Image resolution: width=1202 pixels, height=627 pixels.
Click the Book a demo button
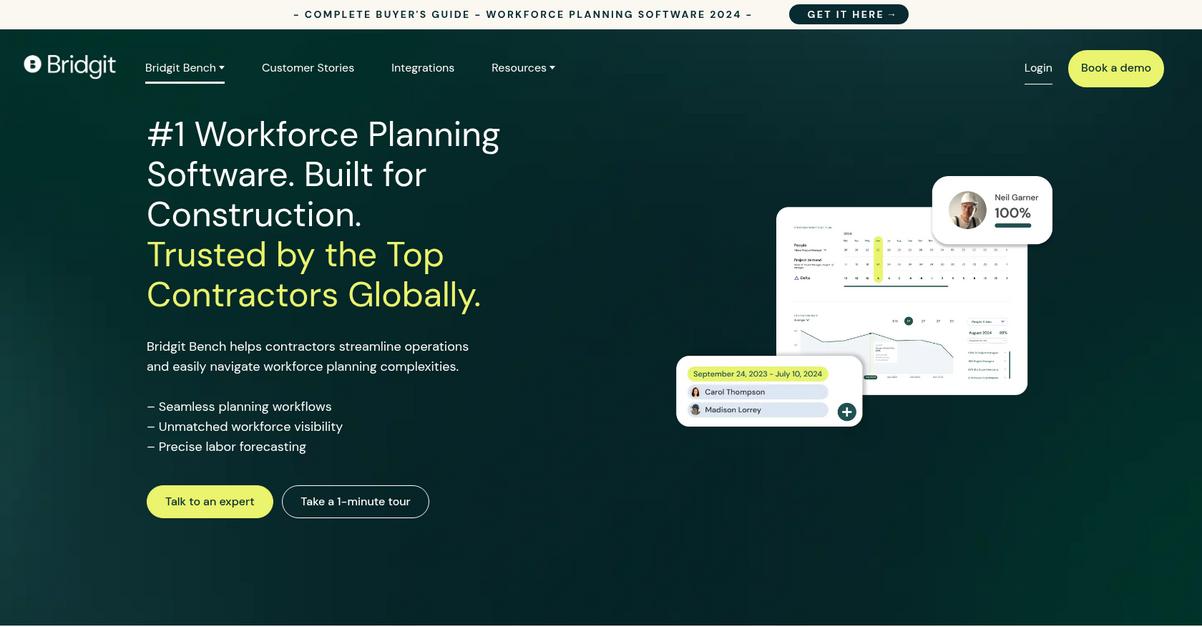click(x=1116, y=68)
